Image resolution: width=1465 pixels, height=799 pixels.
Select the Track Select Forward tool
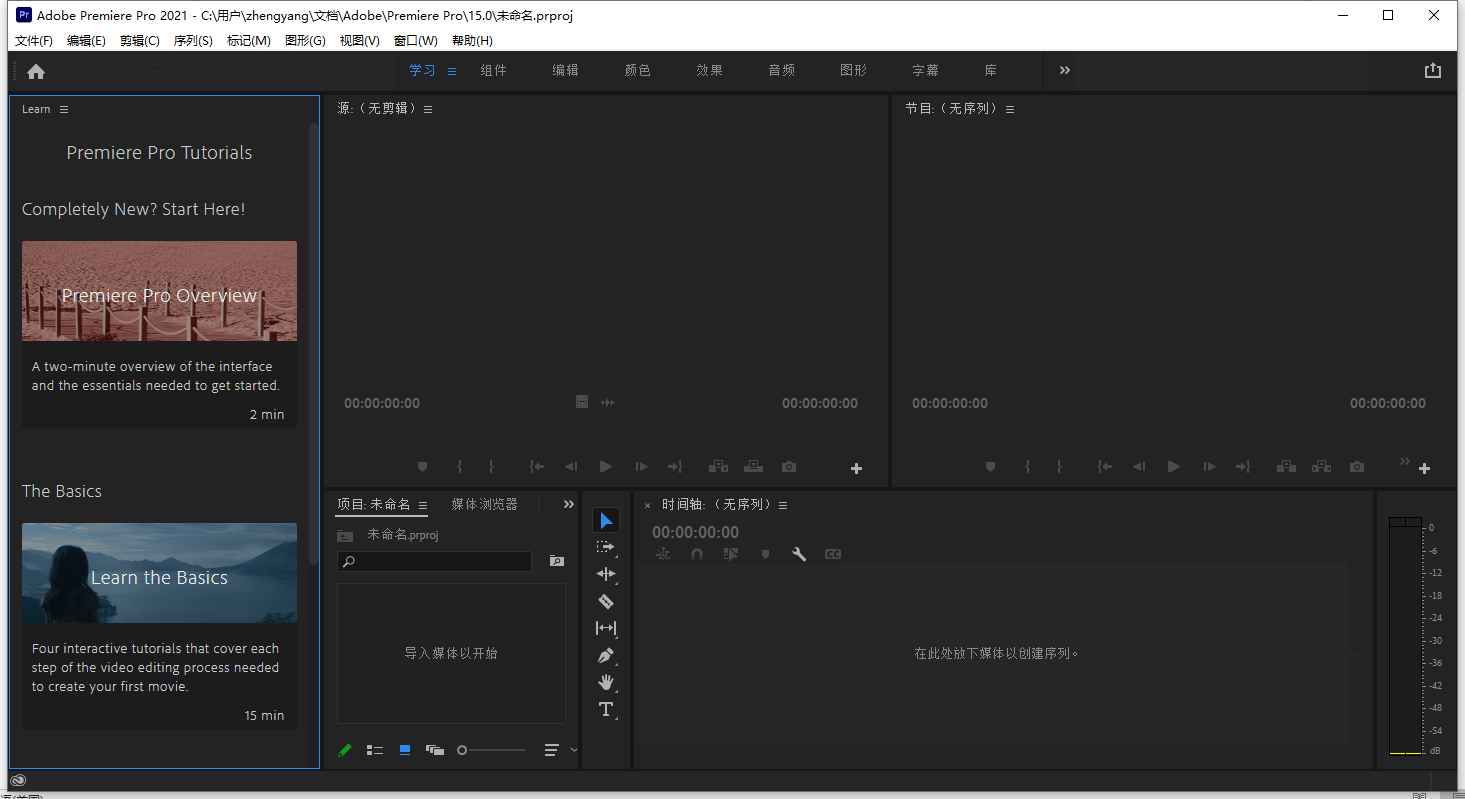pyautogui.click(x=606, y=547)
